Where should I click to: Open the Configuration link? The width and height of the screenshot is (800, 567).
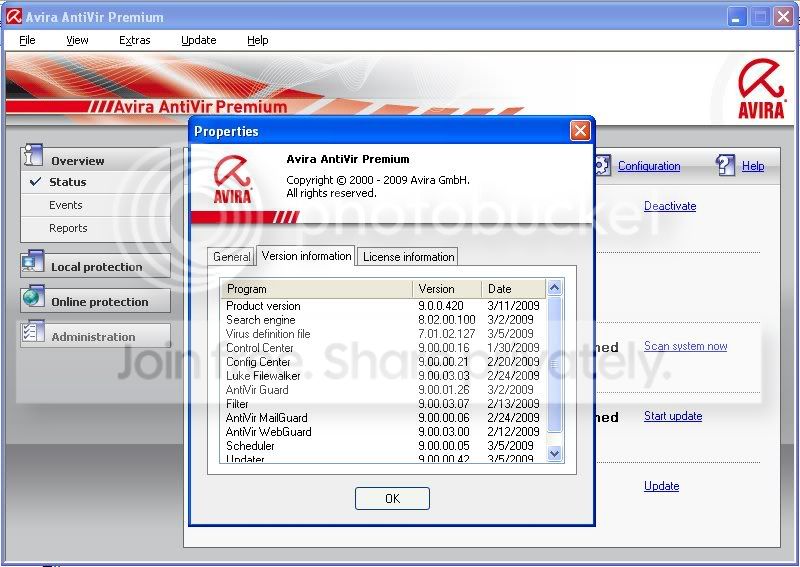(649, 166)
